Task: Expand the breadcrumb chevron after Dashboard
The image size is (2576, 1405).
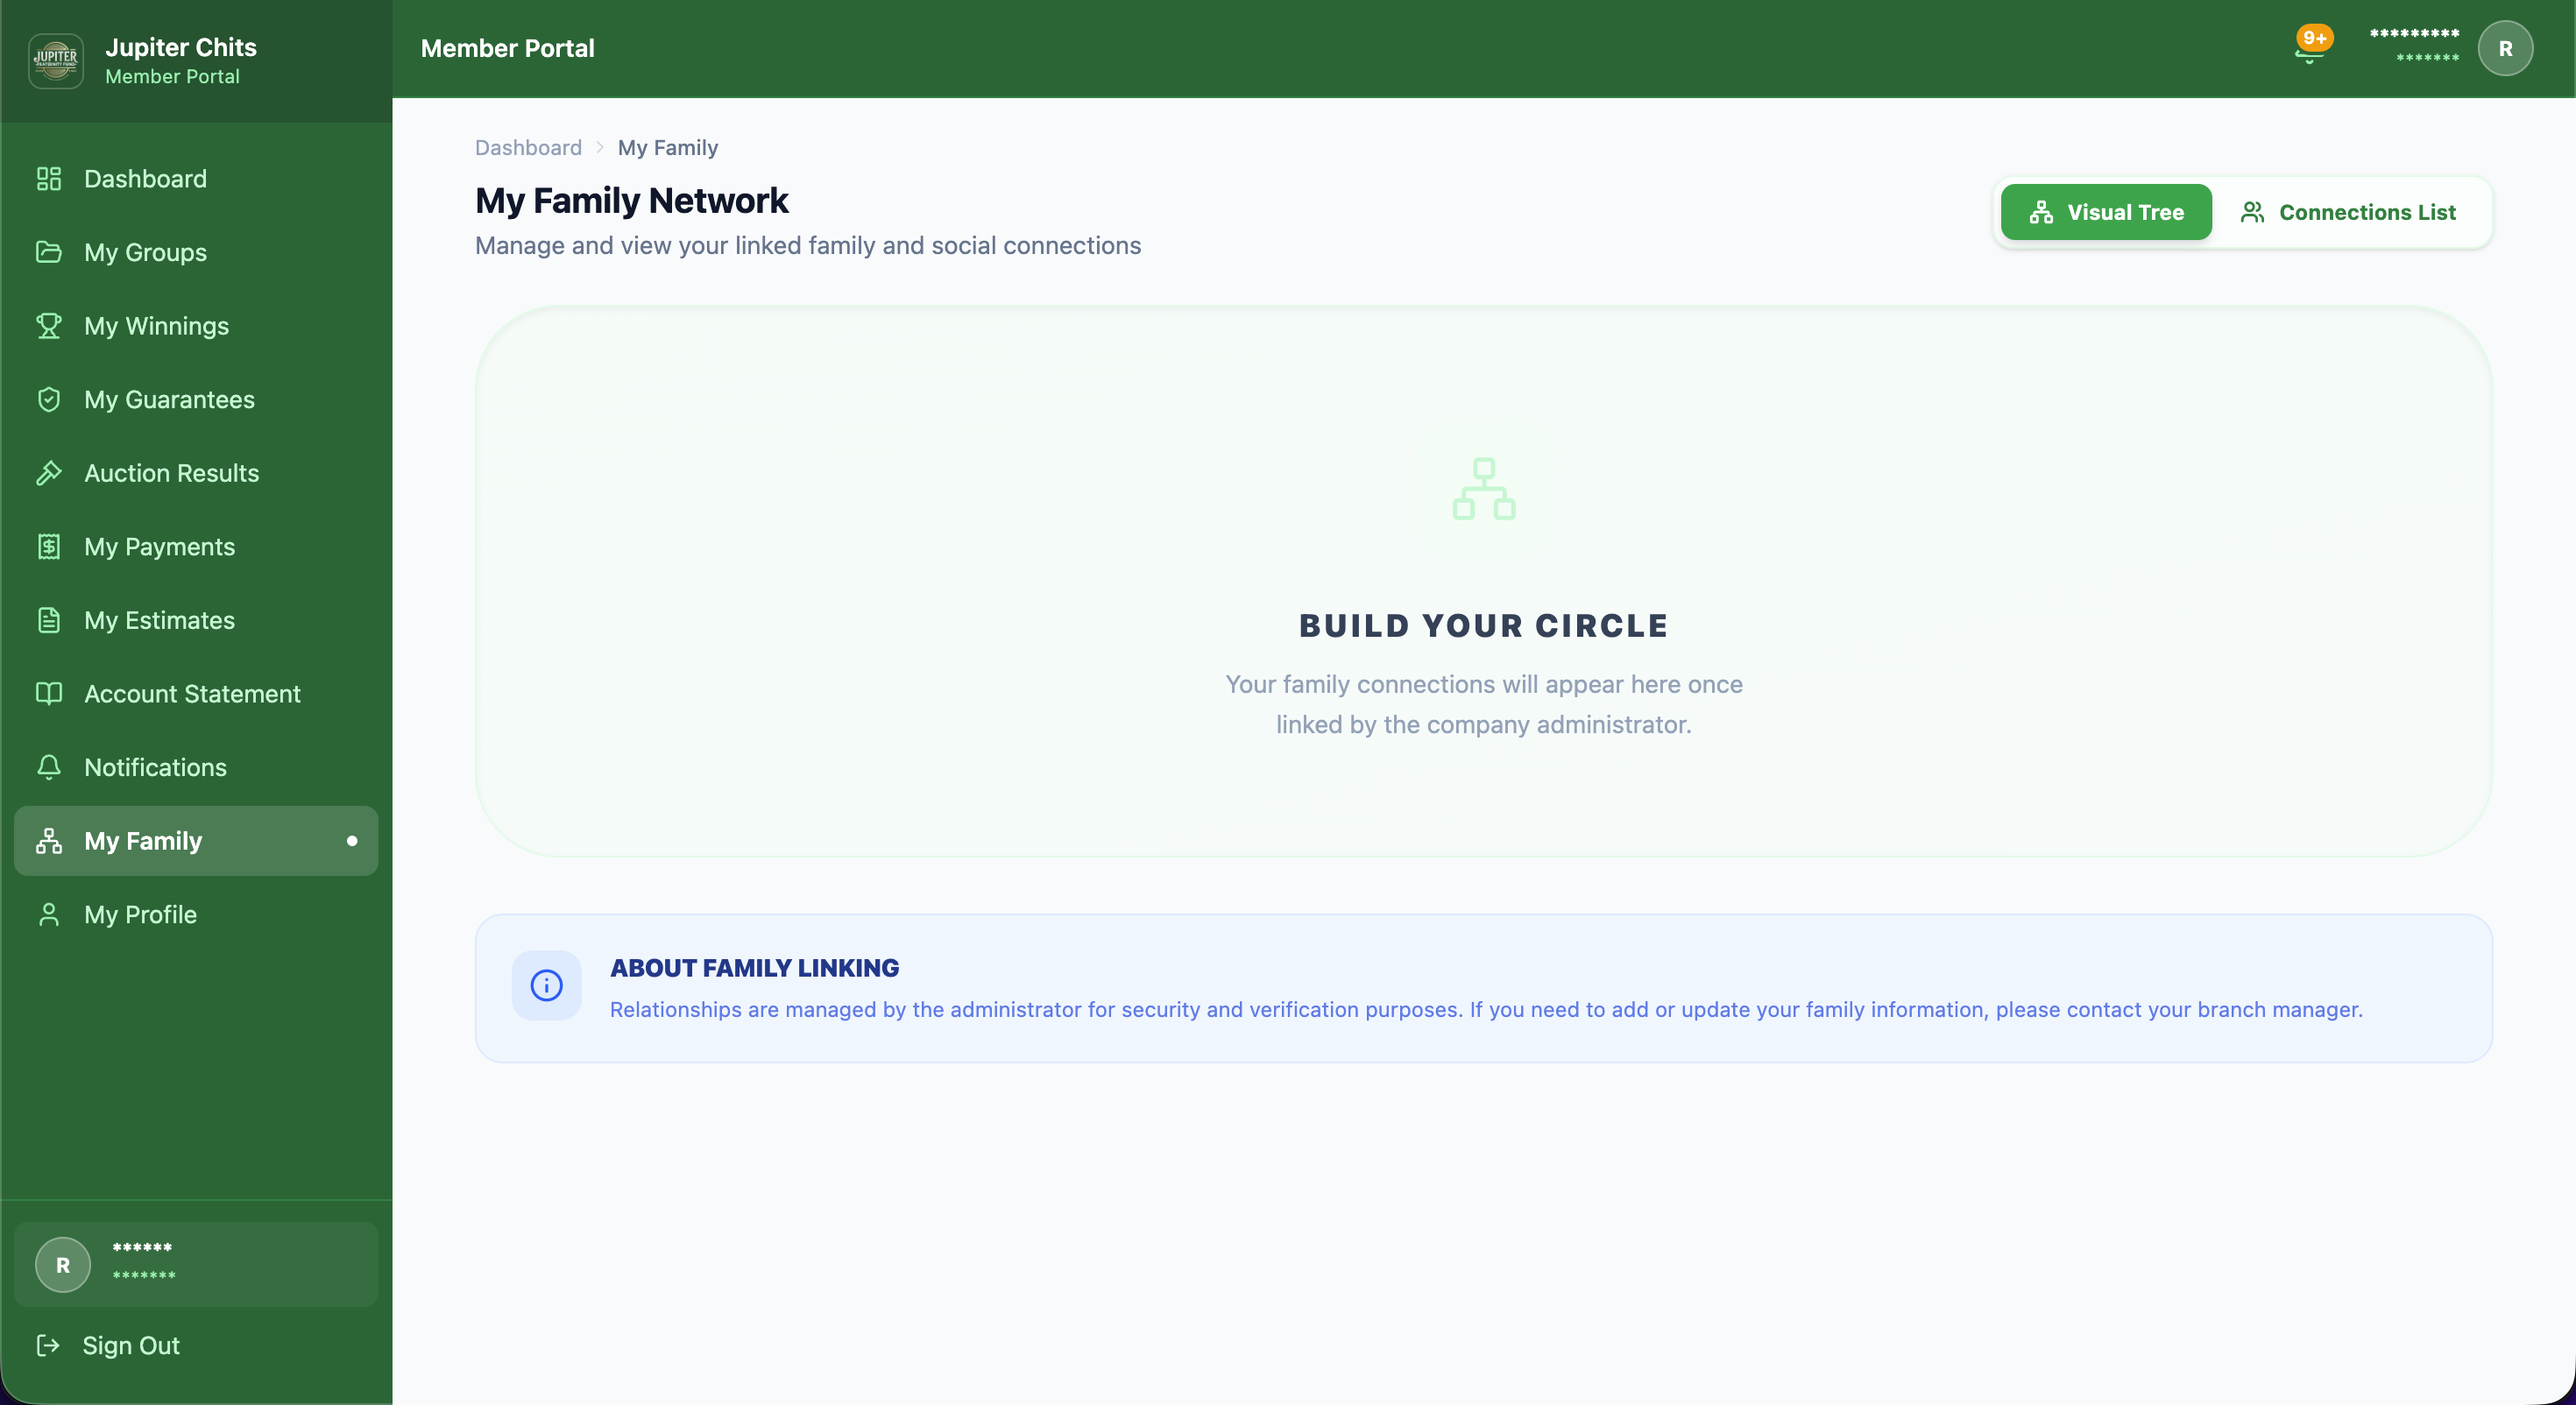Action: (599, 147)
